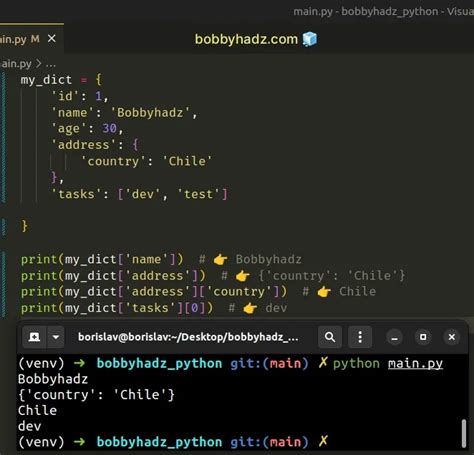The height and width of the screenshot is (455, 474).
Task: Expand the terminal new-tab dropdown arrow
Action: click(56, 337)
